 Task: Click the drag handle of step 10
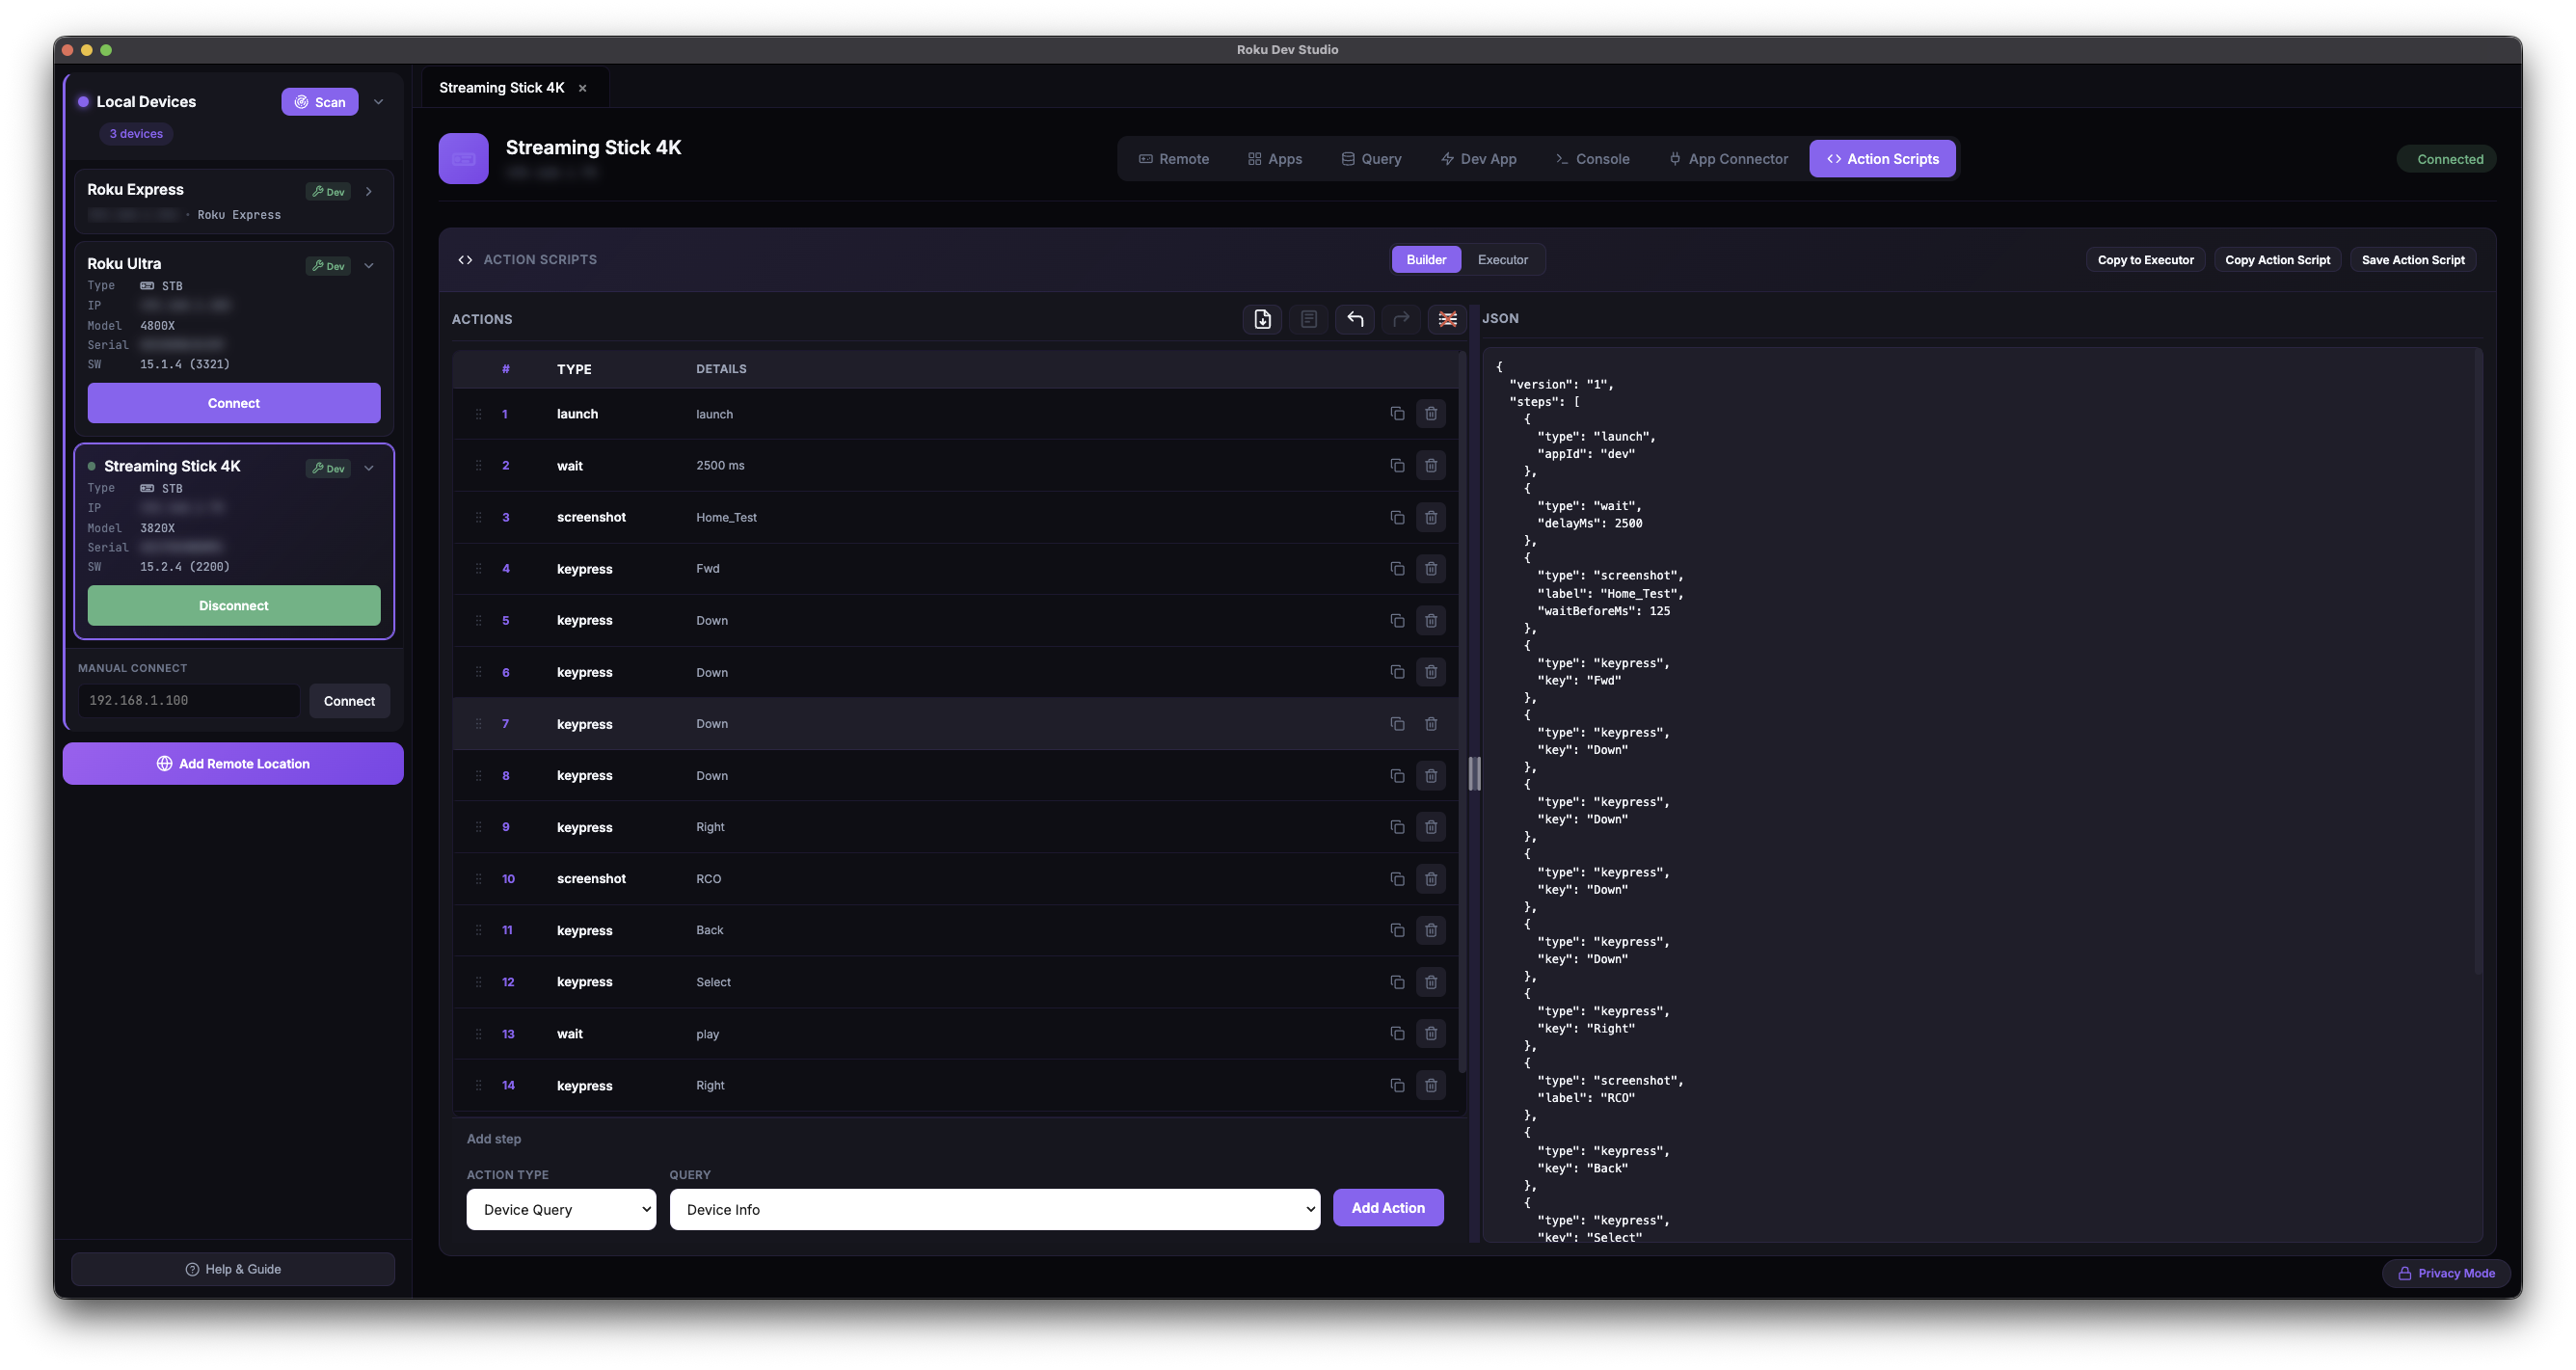point(478,879)
